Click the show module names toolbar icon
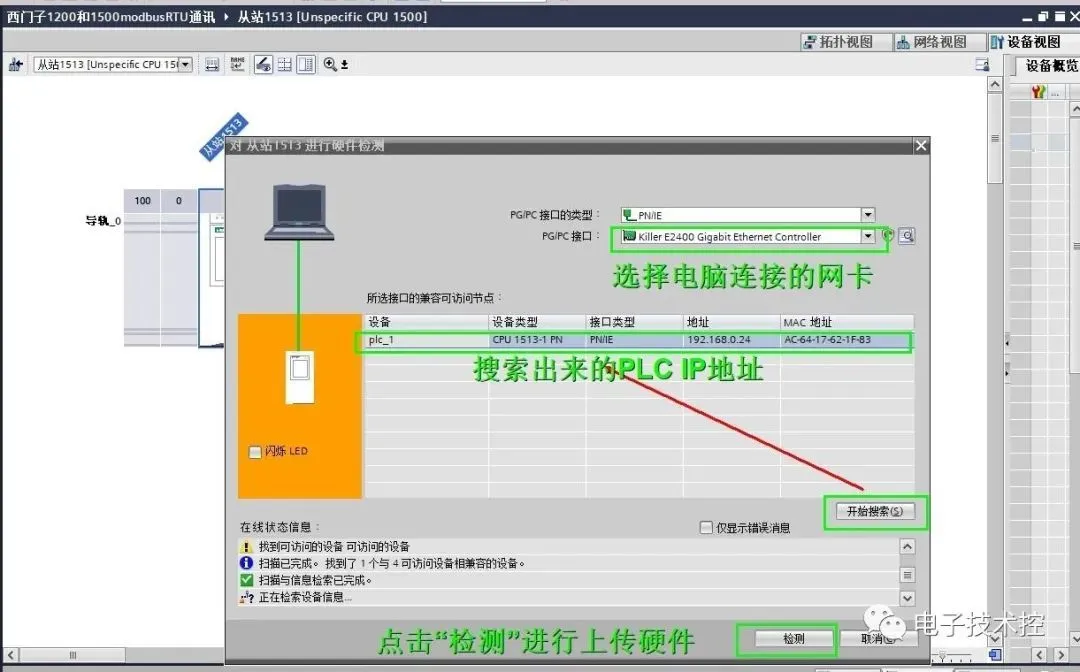Screen dimensions: 1080x672 238,65
